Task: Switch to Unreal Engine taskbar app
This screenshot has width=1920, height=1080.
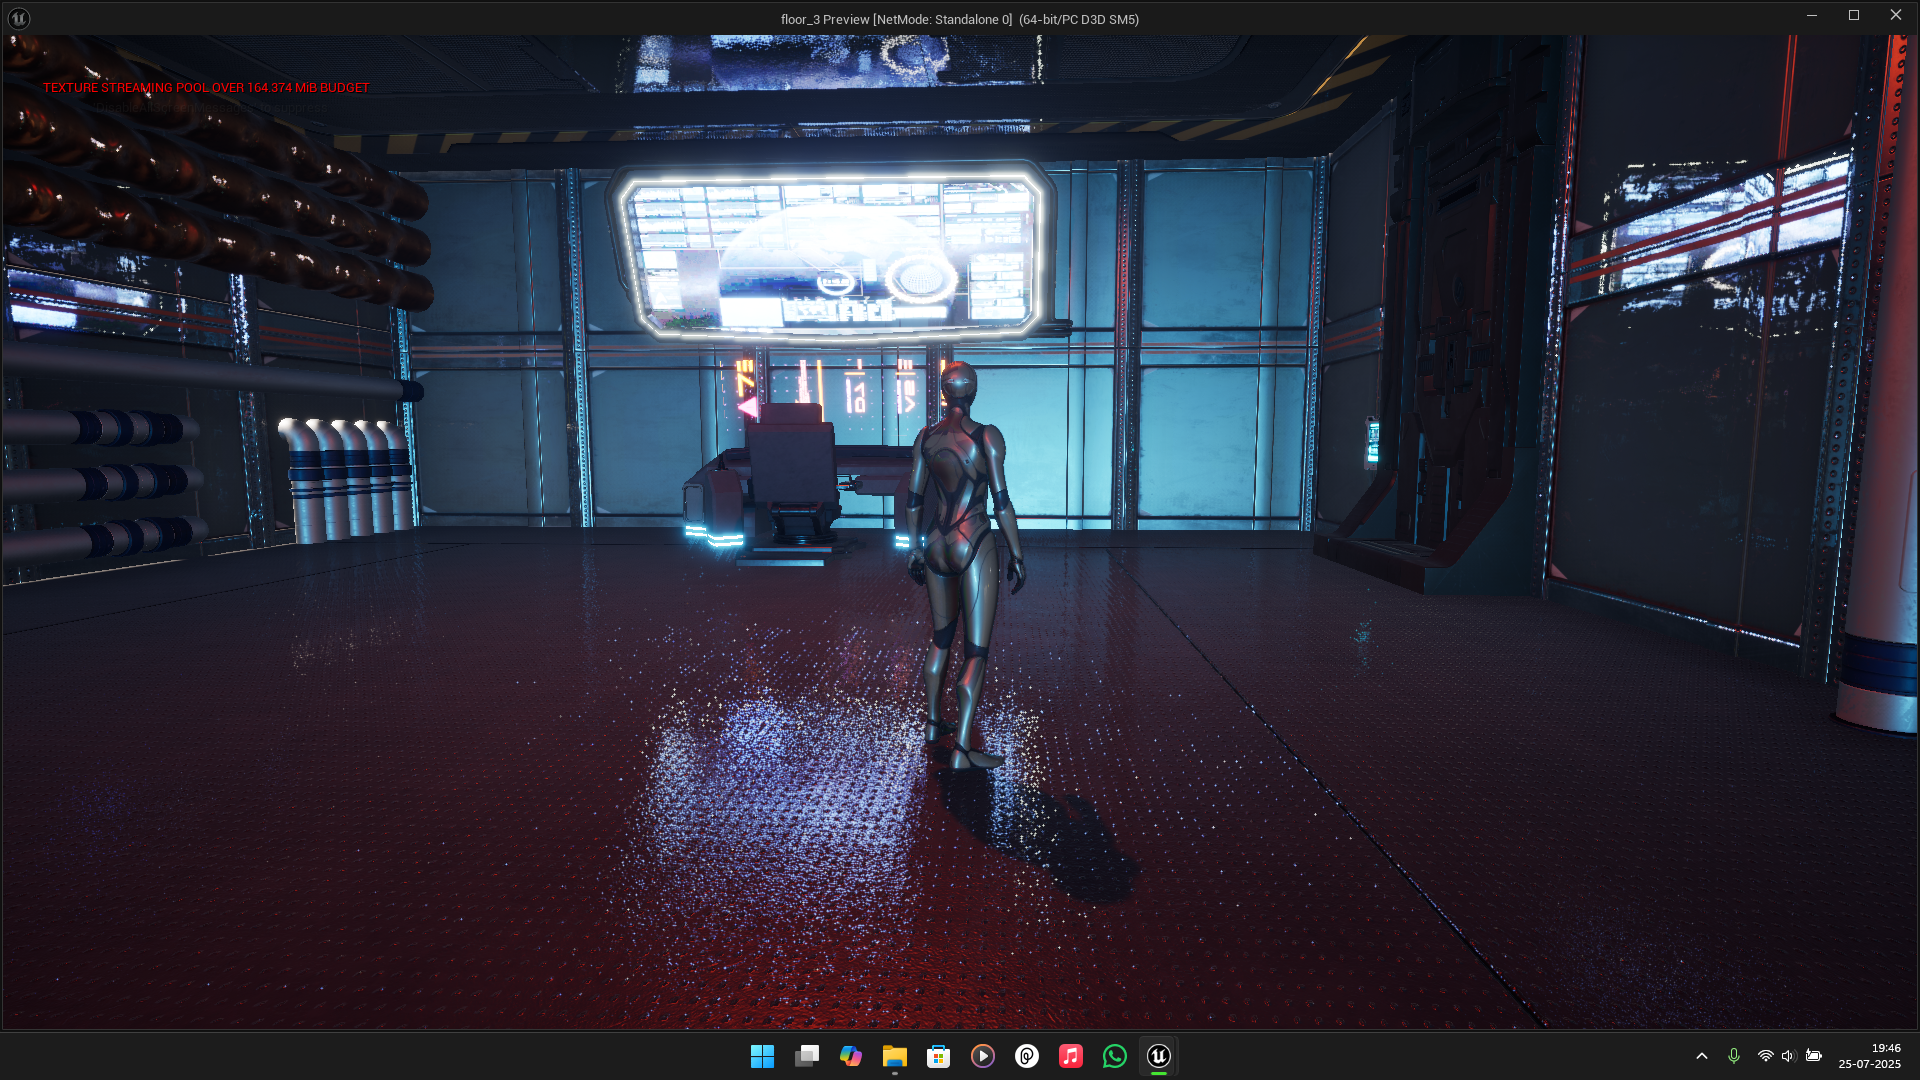Action: (1159, 1056)
